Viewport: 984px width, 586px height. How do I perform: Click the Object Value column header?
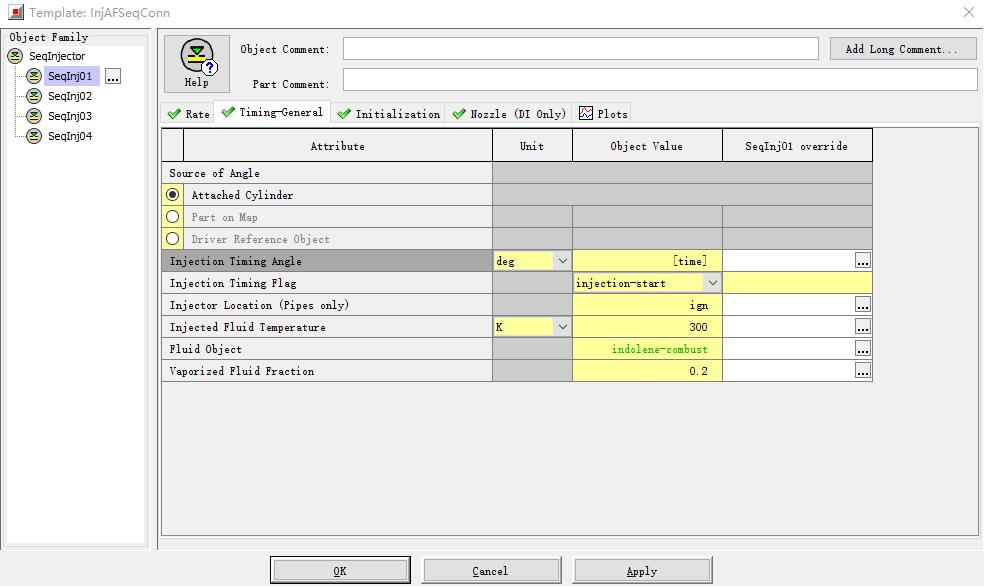(x=647, y=146)
